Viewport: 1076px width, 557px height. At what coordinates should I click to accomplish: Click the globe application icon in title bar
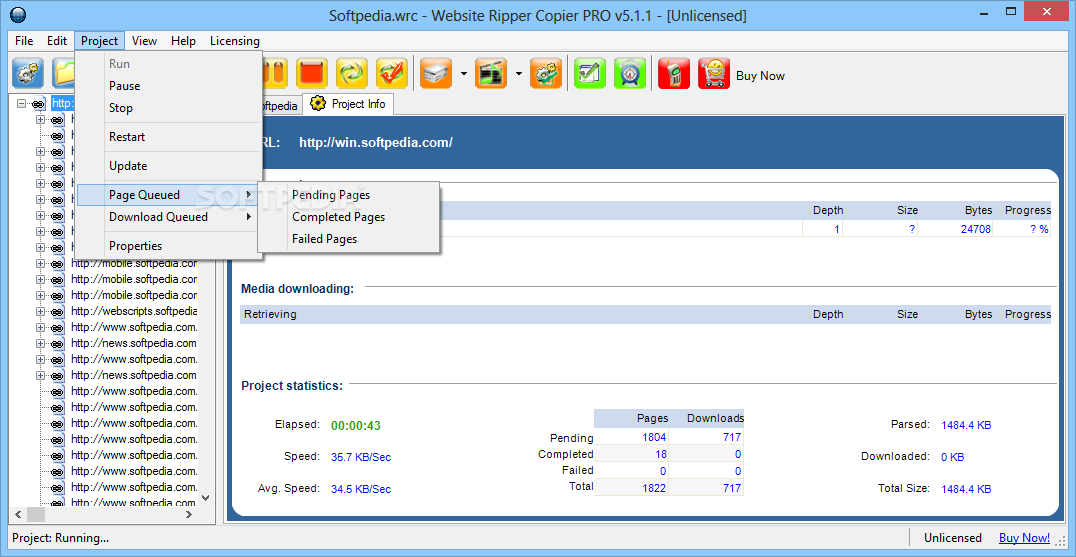(19, 14)
